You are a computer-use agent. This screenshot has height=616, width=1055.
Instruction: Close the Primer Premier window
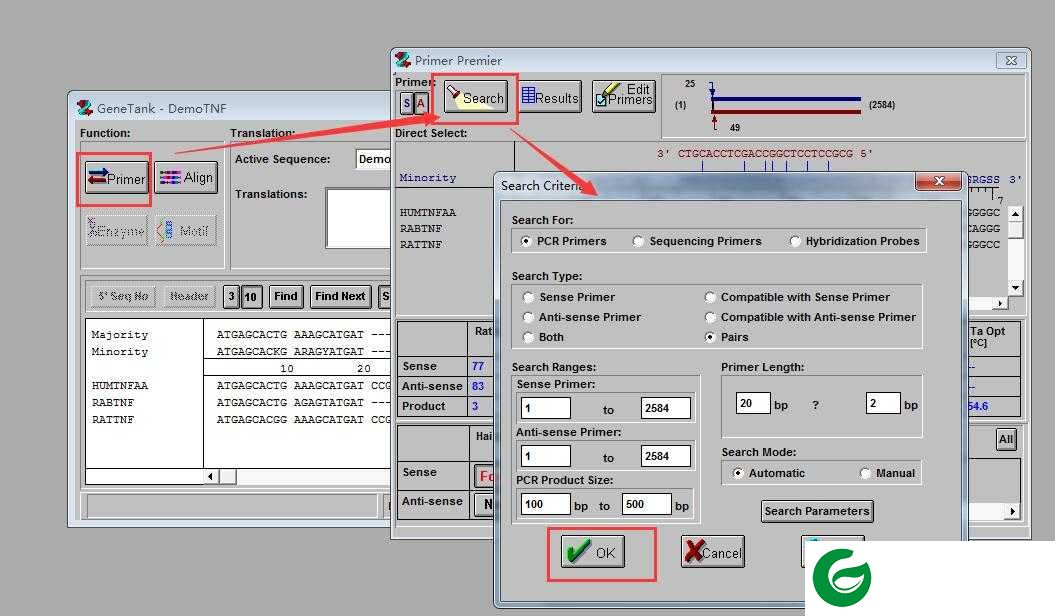(x=1011, y=61)
